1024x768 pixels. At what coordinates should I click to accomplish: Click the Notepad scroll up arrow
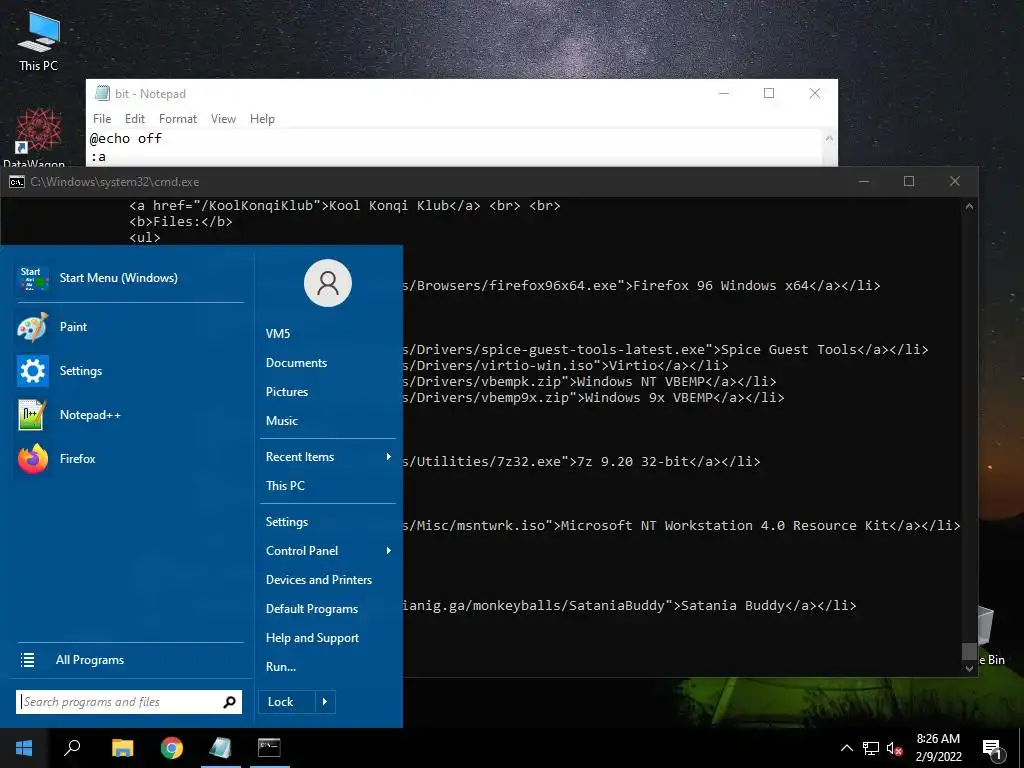(829, 138)
